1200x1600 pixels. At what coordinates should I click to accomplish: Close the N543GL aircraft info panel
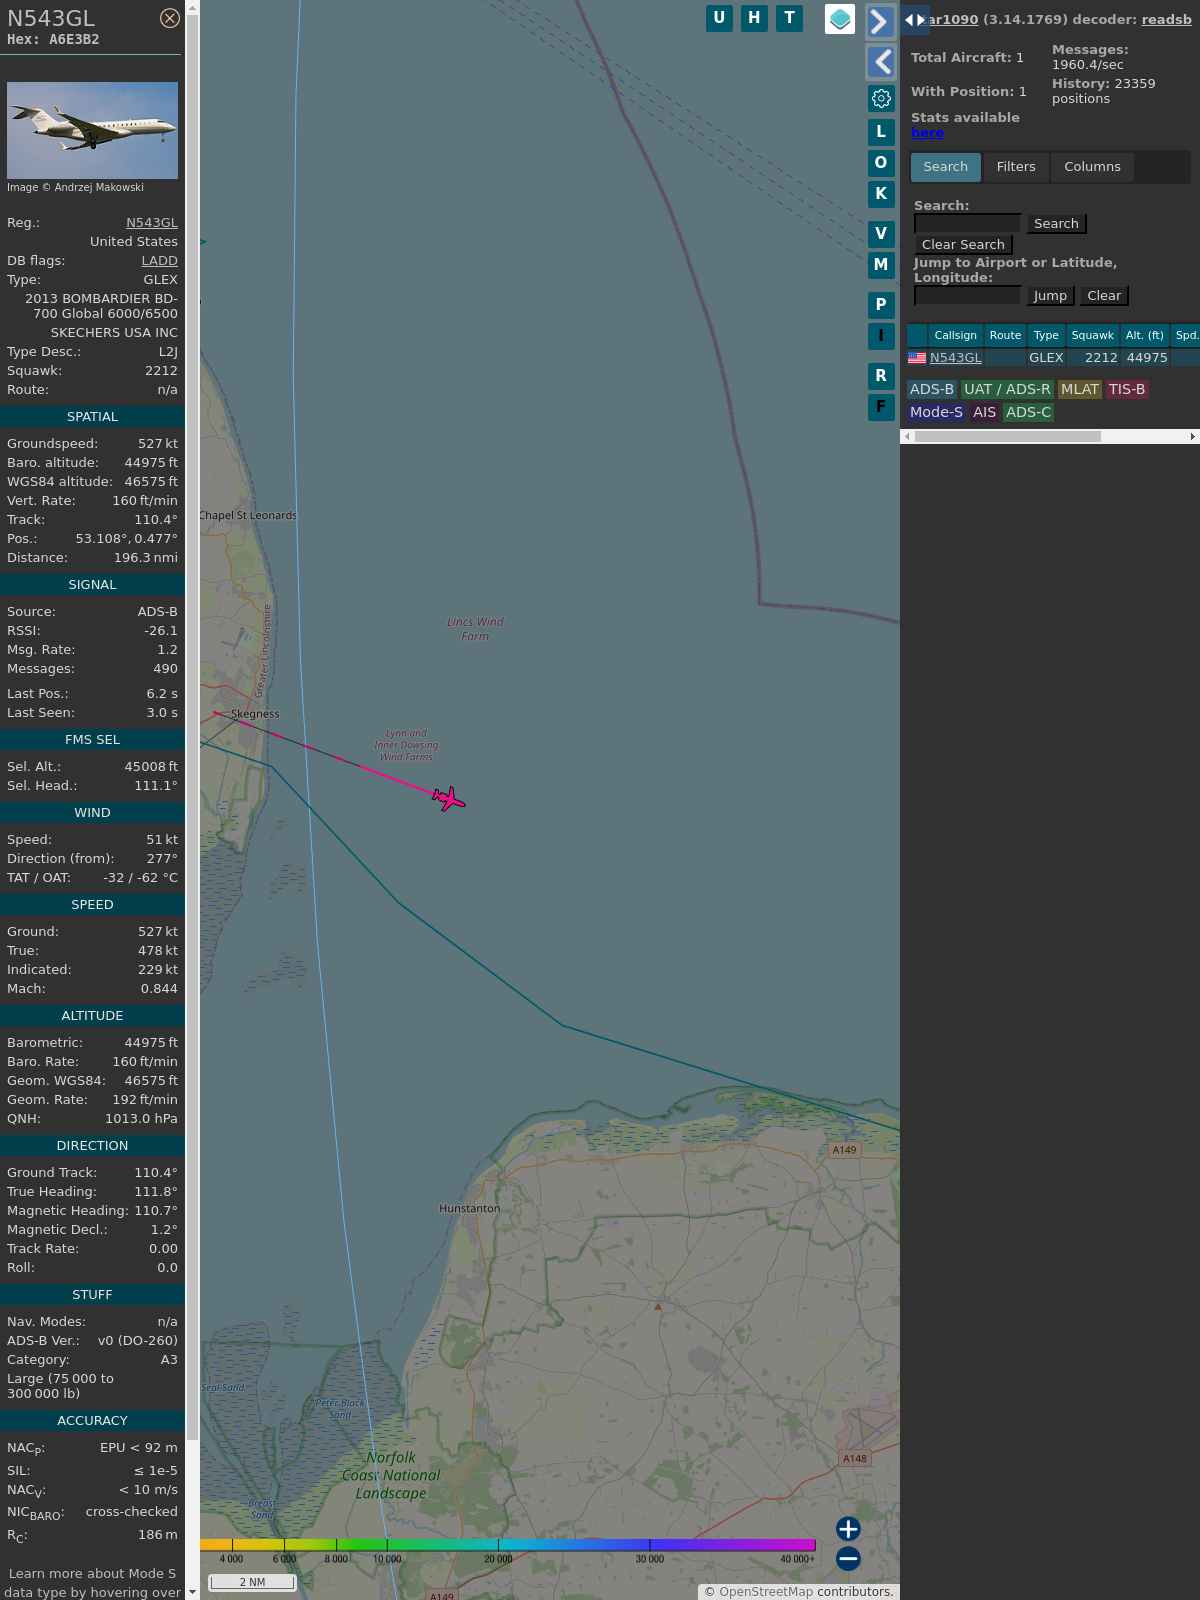click(170, 18)
